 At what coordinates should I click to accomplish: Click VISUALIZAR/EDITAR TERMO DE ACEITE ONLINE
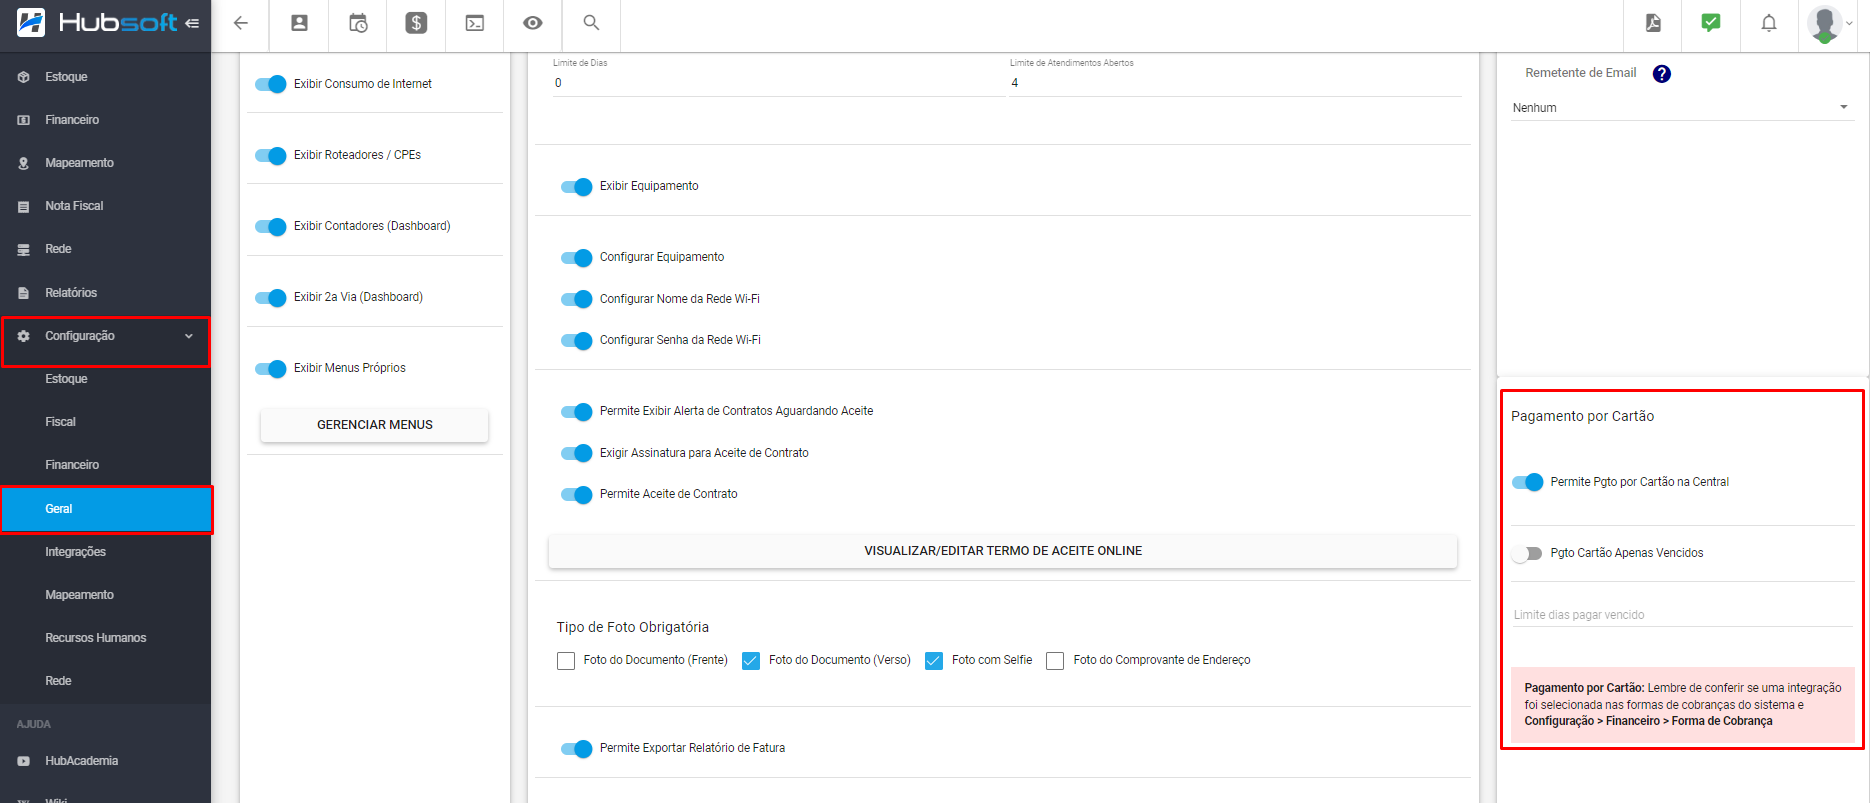point(1003,551)
